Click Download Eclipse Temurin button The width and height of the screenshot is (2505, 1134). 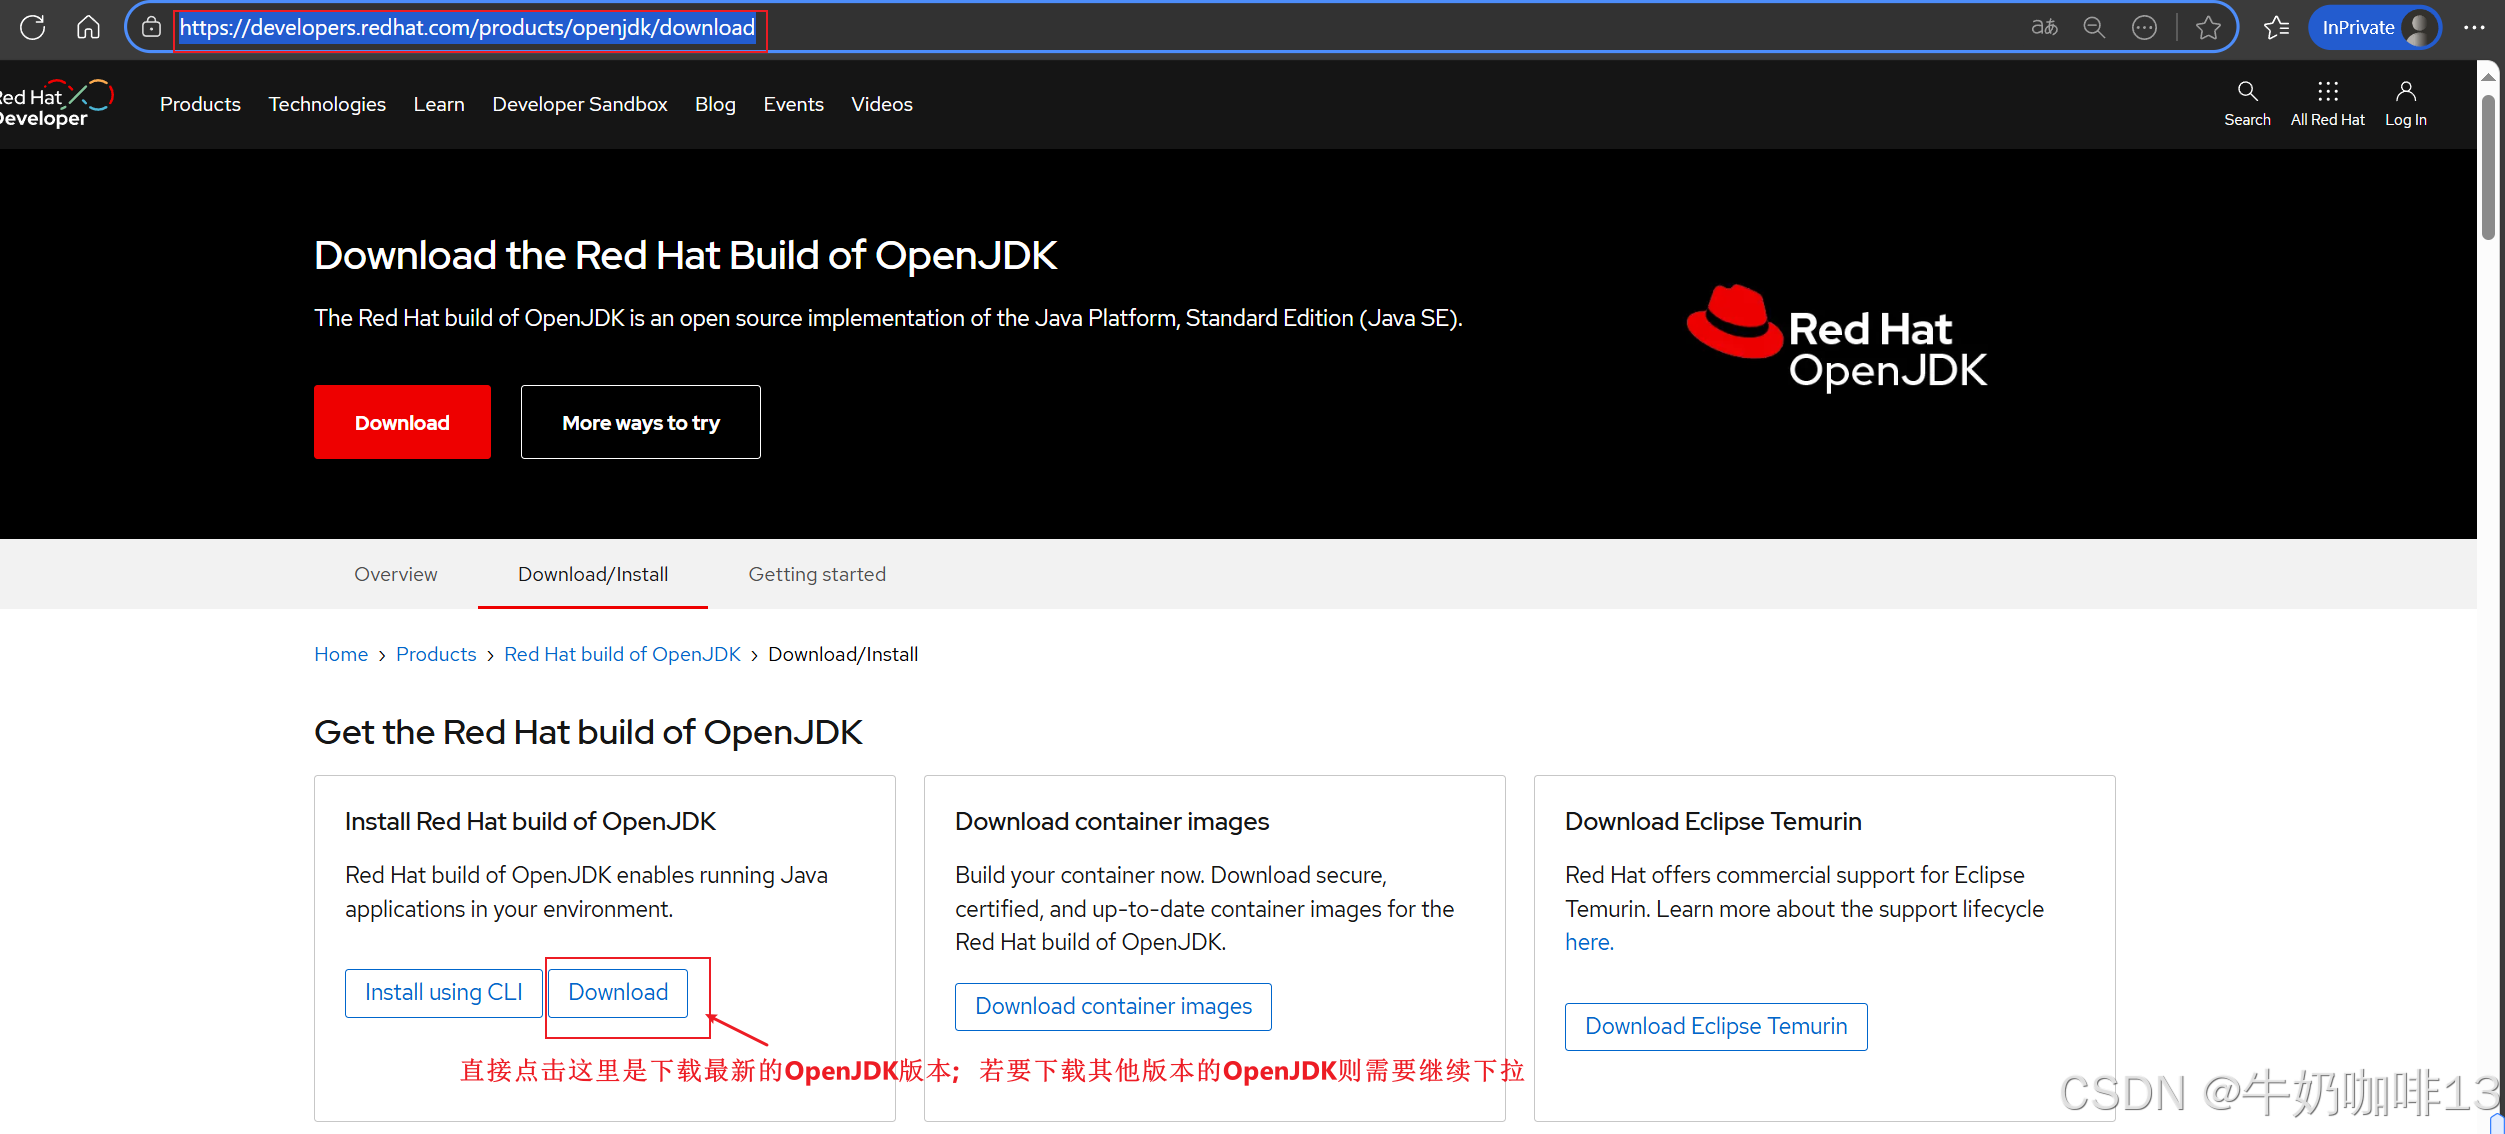click(x=1716, y=1026)
